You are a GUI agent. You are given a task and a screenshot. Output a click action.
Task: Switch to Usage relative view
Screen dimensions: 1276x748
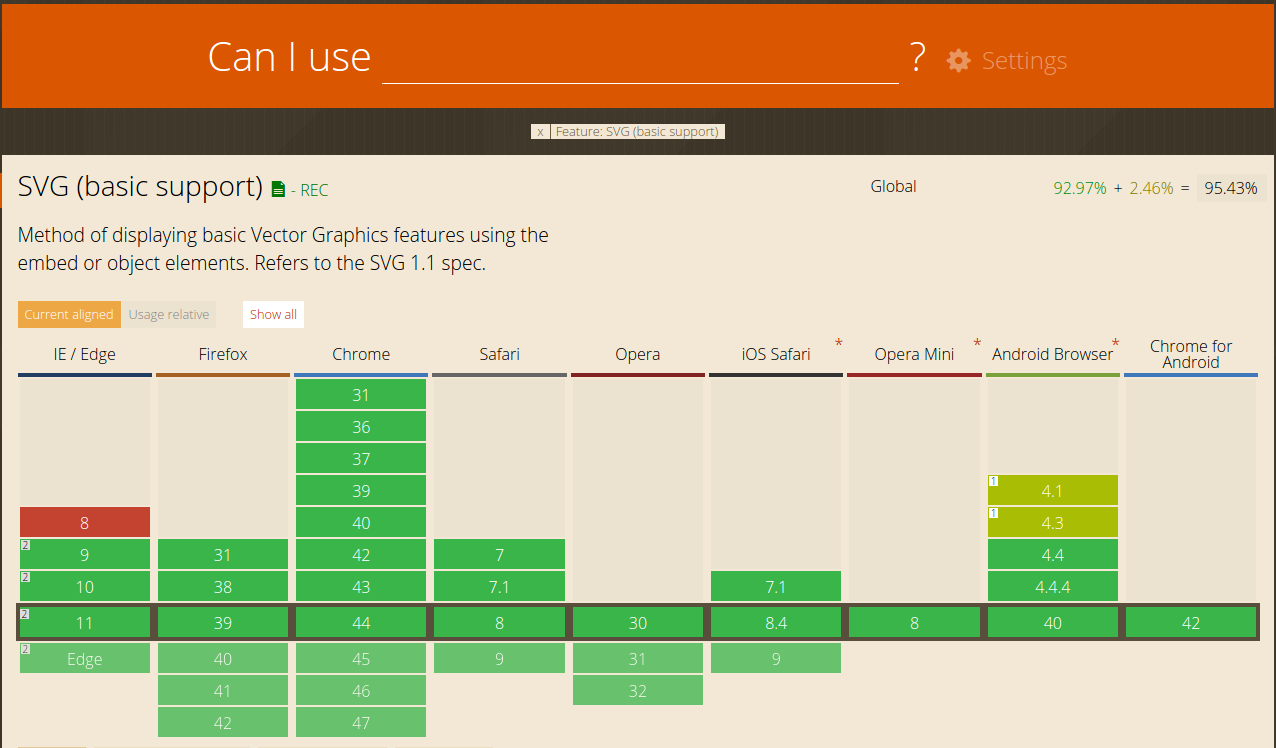(169, 314)
